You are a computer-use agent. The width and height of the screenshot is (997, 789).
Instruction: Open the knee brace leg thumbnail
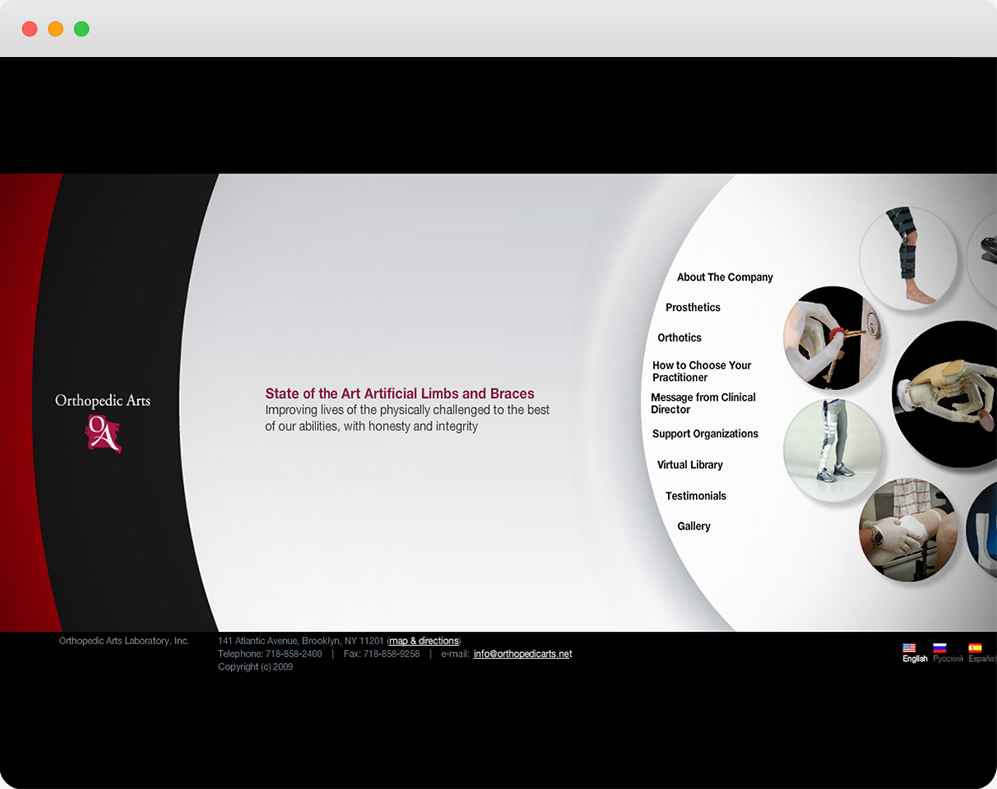click(x=908, y=257)
